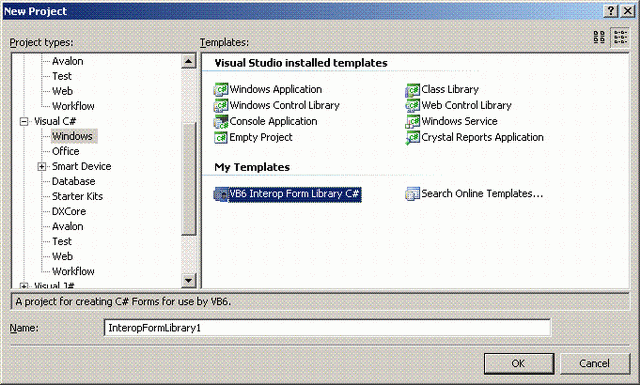Viewport: 640px width, 385px height.
Task: Select Database project type
Action: (x=73, y=181)
